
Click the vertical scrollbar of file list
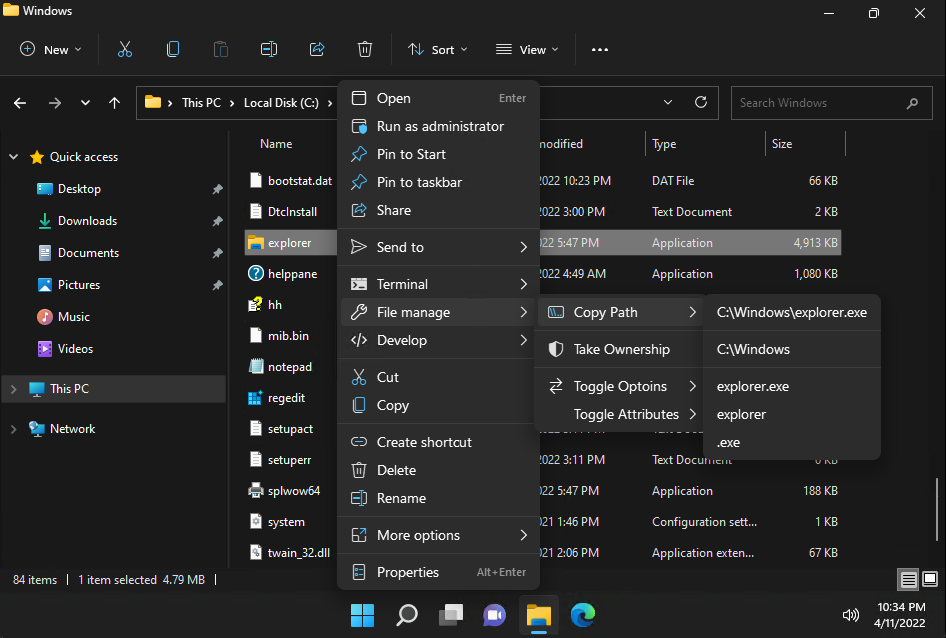click(937, 510)
